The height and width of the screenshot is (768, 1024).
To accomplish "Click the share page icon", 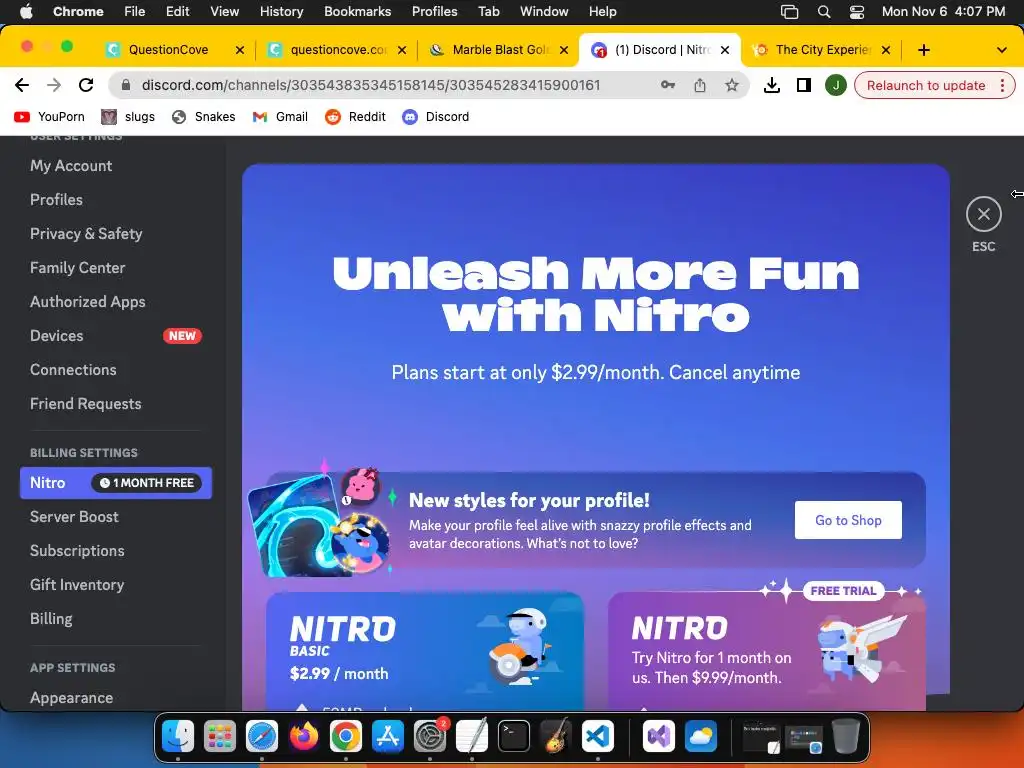I will pos(699,85).
